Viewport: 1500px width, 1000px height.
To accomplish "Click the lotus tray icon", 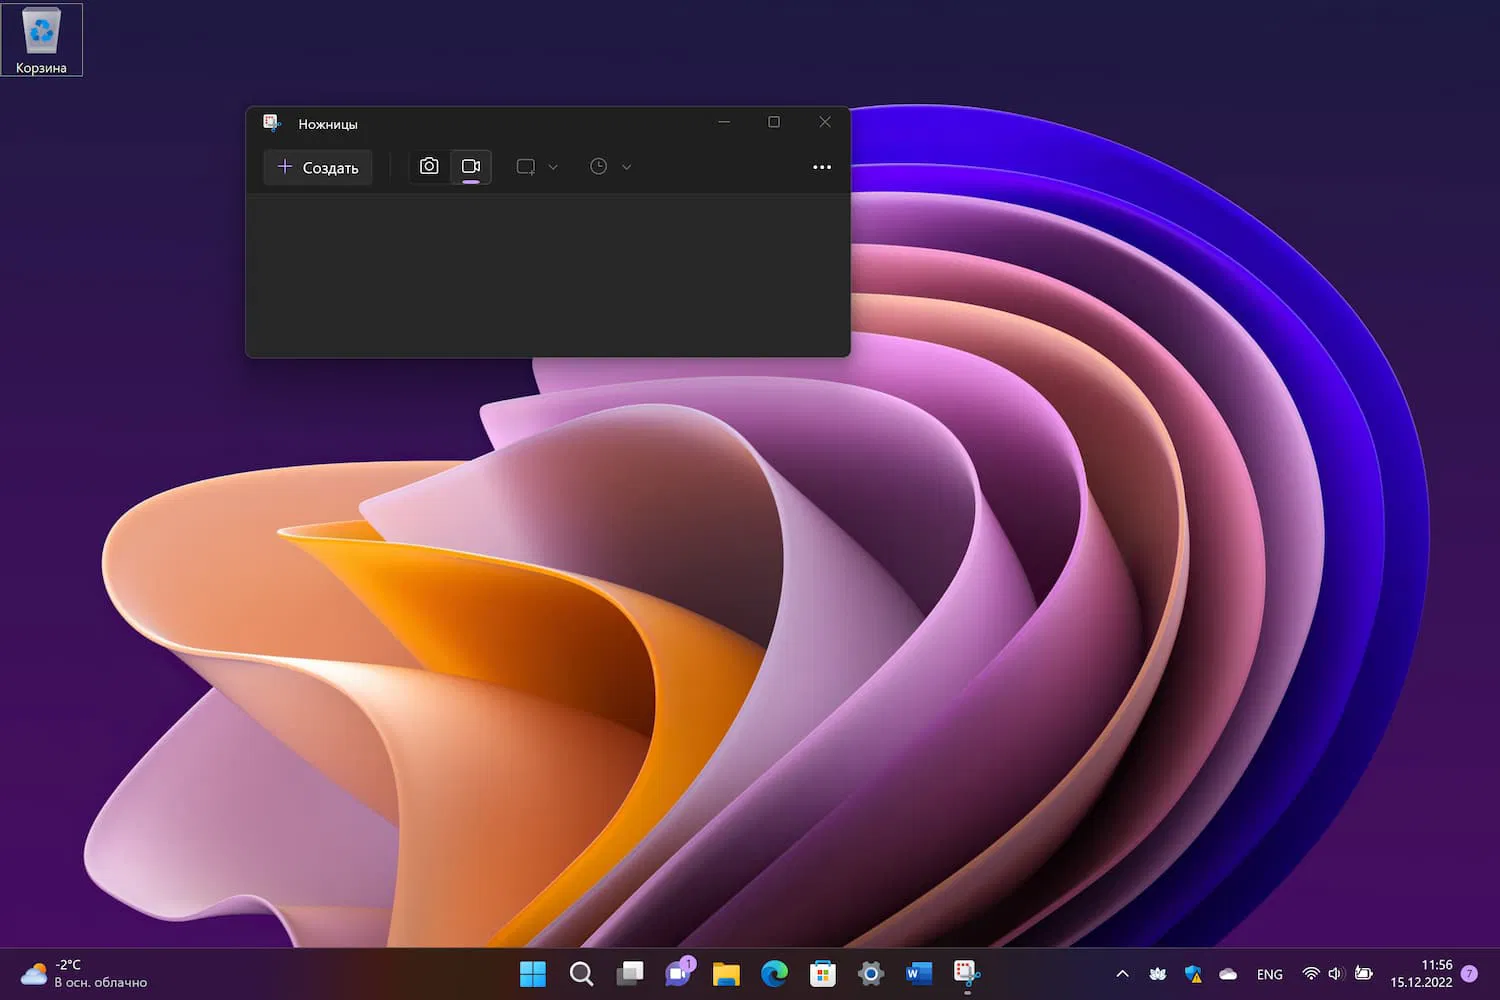I will (1158, 974).
